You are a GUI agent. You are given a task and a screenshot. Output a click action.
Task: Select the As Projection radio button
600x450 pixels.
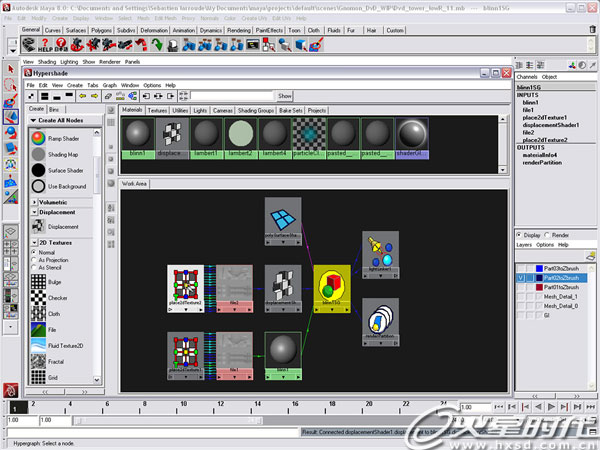point(34,260)
